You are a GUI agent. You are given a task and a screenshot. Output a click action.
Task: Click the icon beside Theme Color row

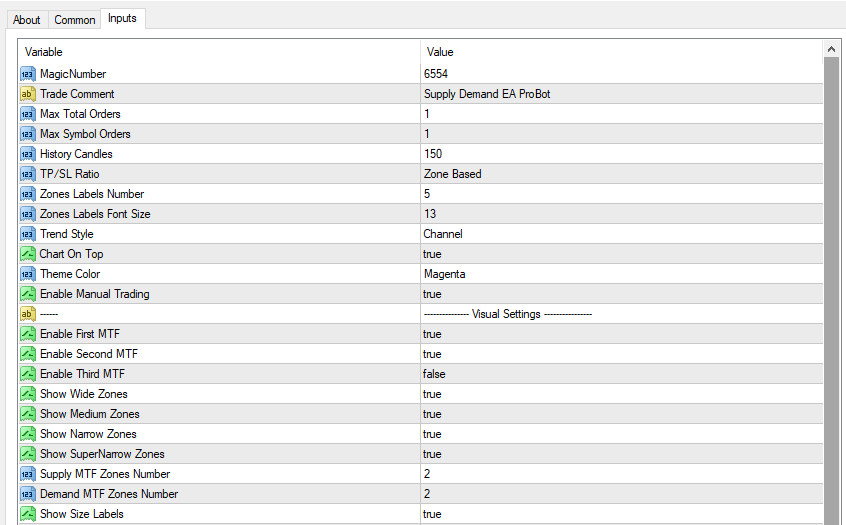28,274
